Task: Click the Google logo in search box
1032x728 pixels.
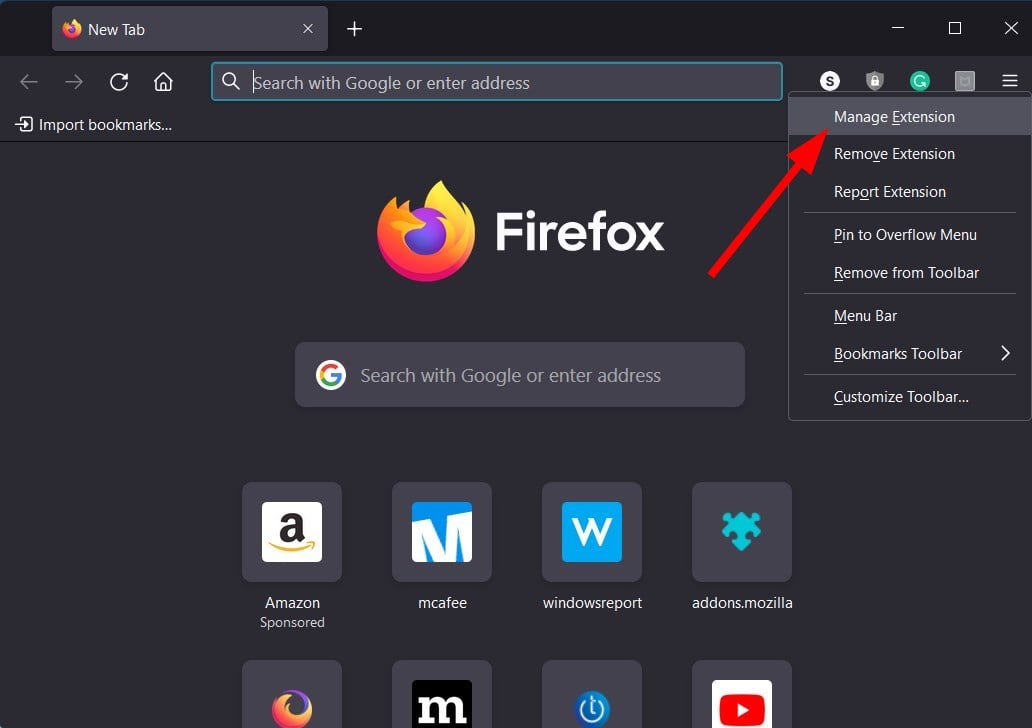Action: pyautogui.click(x=330, y=375)
